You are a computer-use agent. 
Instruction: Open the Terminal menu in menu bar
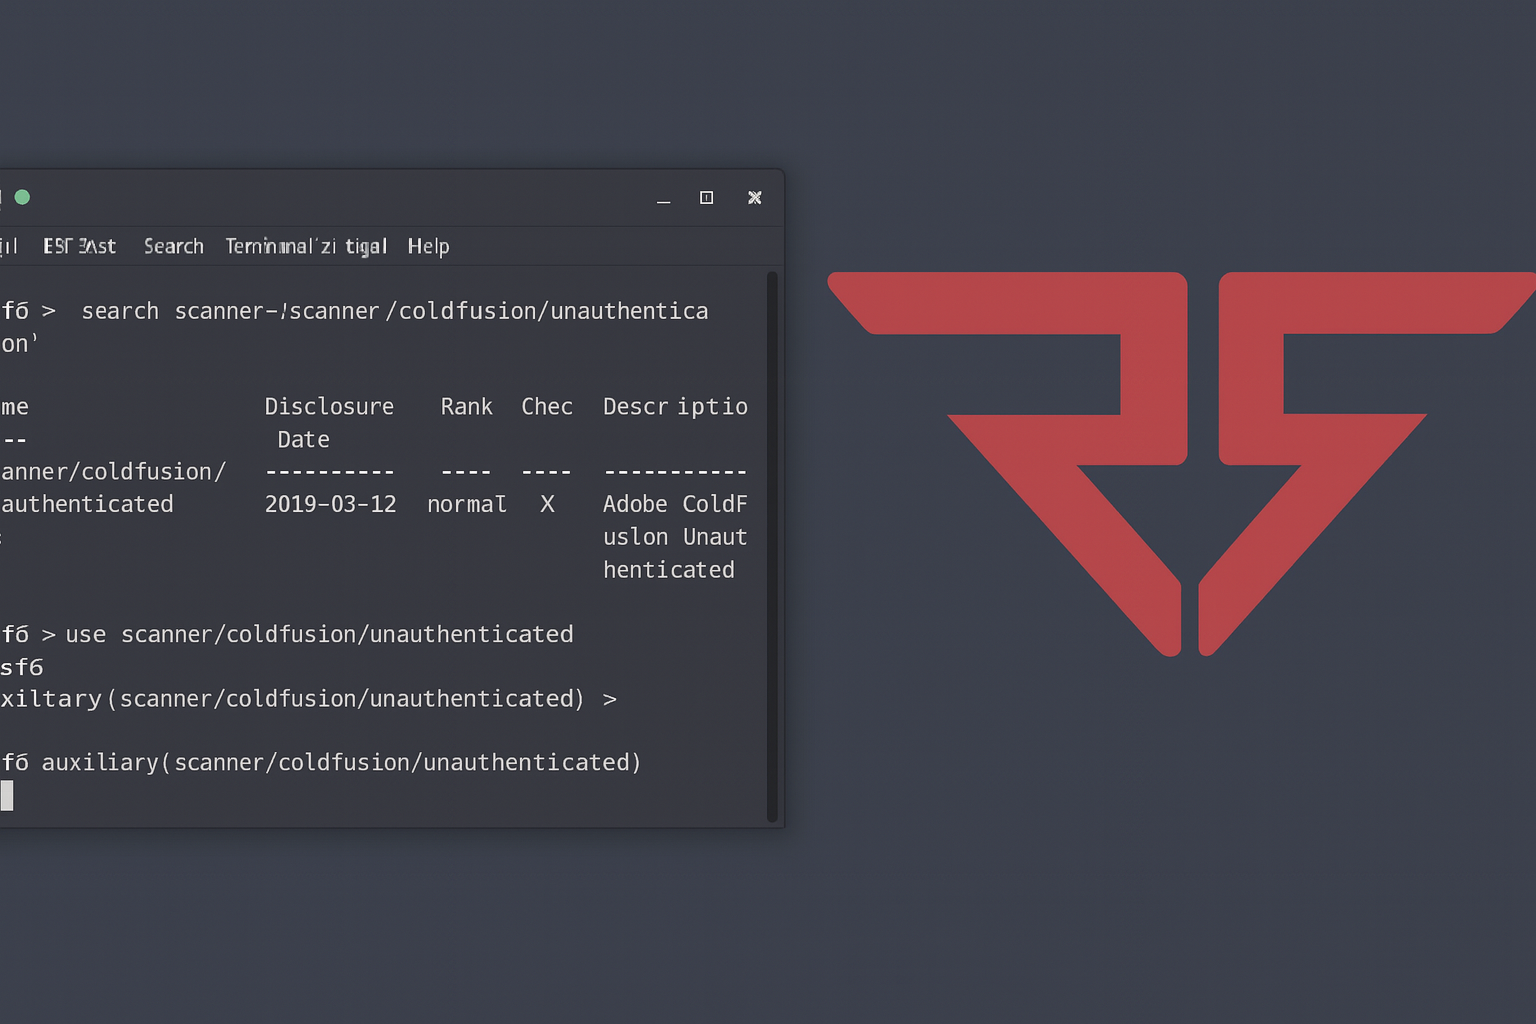pos(305,246)
